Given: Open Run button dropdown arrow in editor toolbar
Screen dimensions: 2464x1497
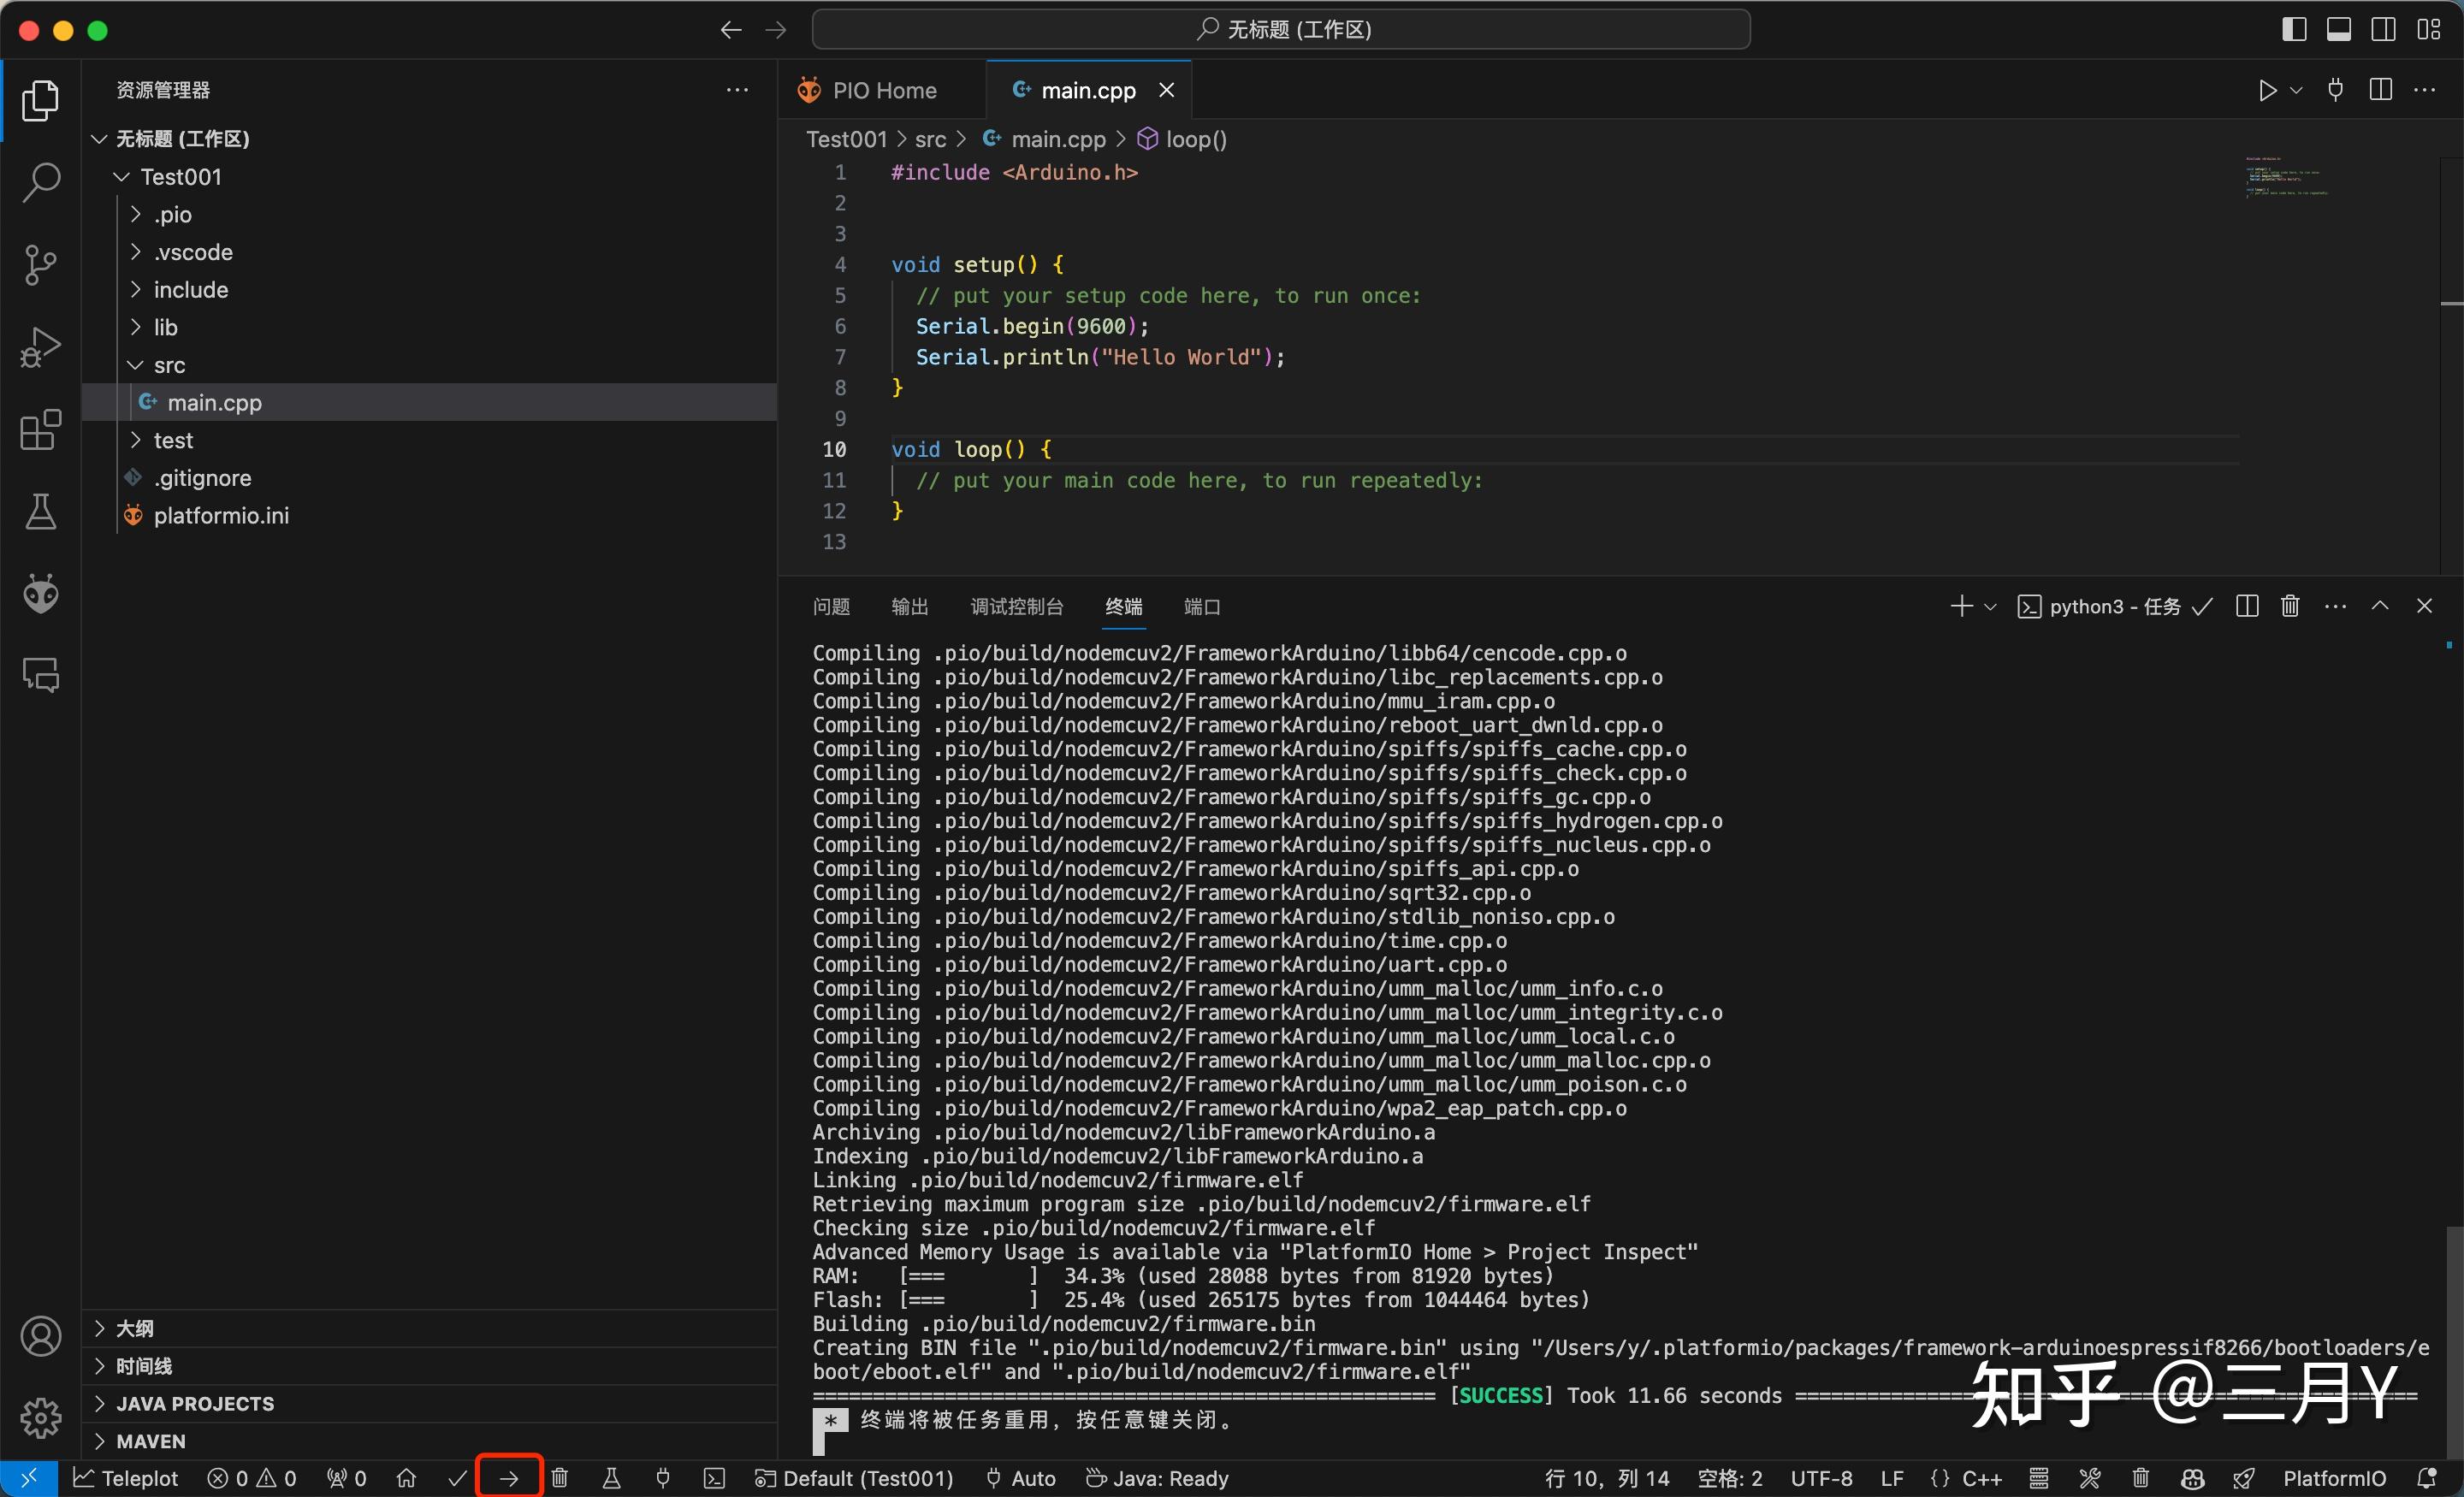Looking at the screenshot, I should [2296, 90].
